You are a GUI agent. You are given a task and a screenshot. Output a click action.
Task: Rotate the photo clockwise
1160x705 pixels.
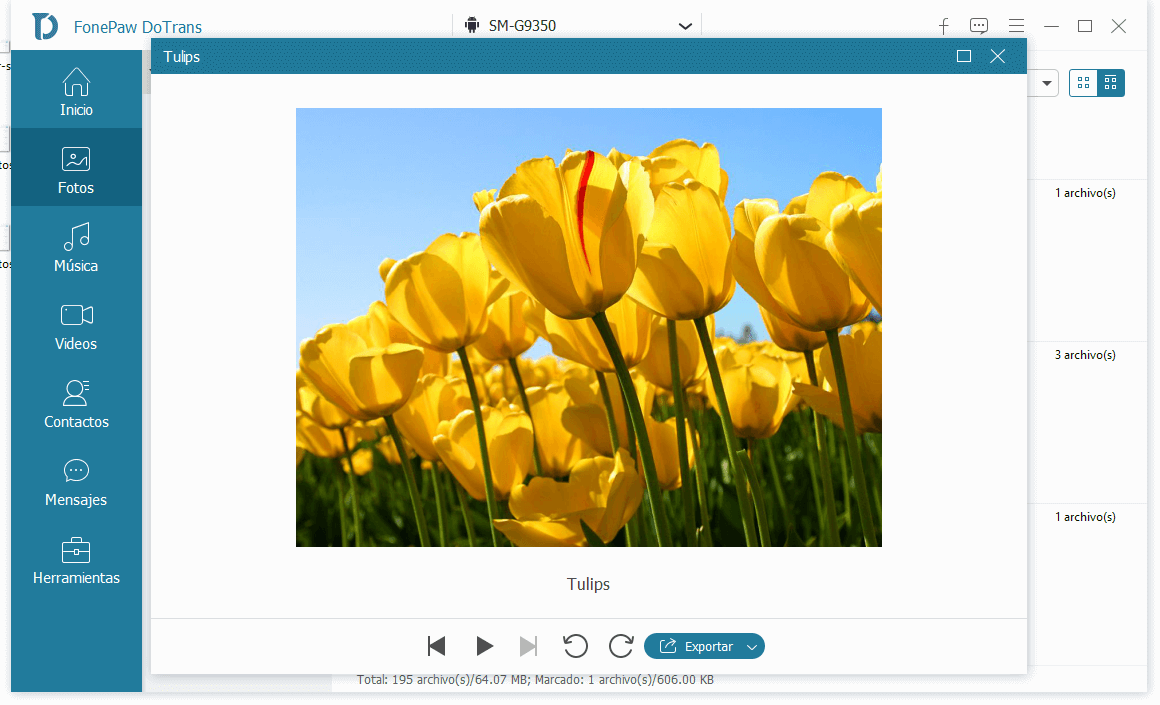click(x=621, y=646)
